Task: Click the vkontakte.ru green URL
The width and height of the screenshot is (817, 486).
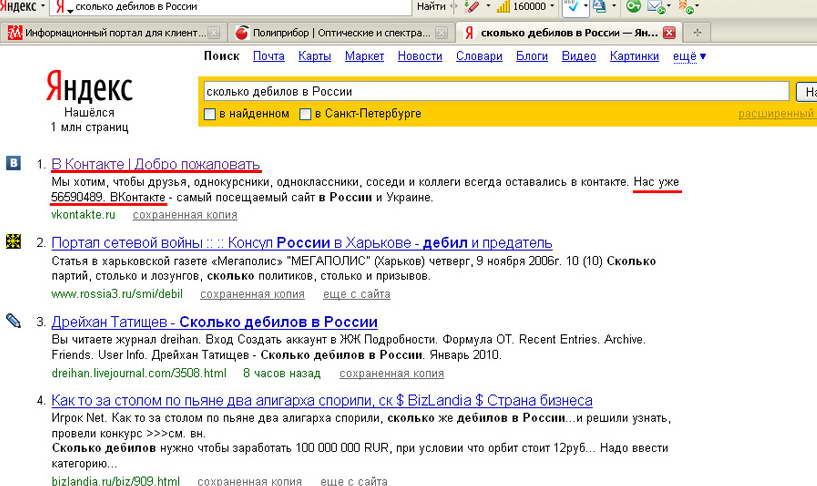Action: coord(83,215)
